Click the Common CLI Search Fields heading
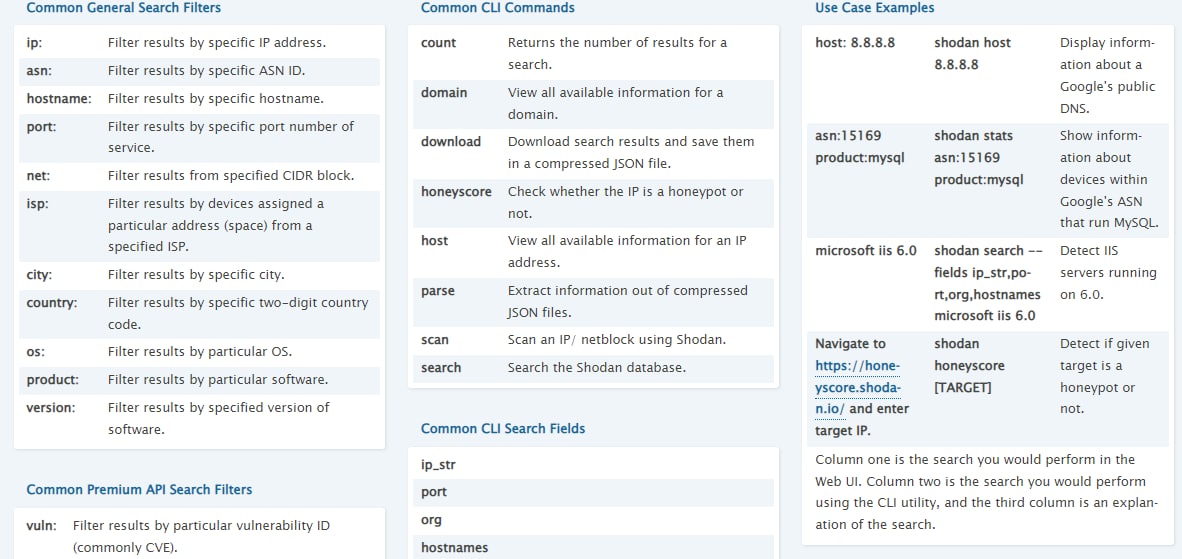The image size is (1182, 559). pos(503,429)
